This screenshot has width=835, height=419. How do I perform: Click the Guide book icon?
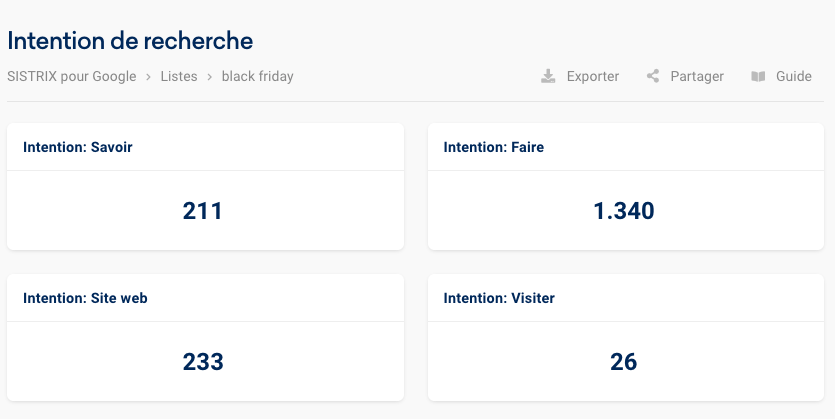[x=759, y=76]
